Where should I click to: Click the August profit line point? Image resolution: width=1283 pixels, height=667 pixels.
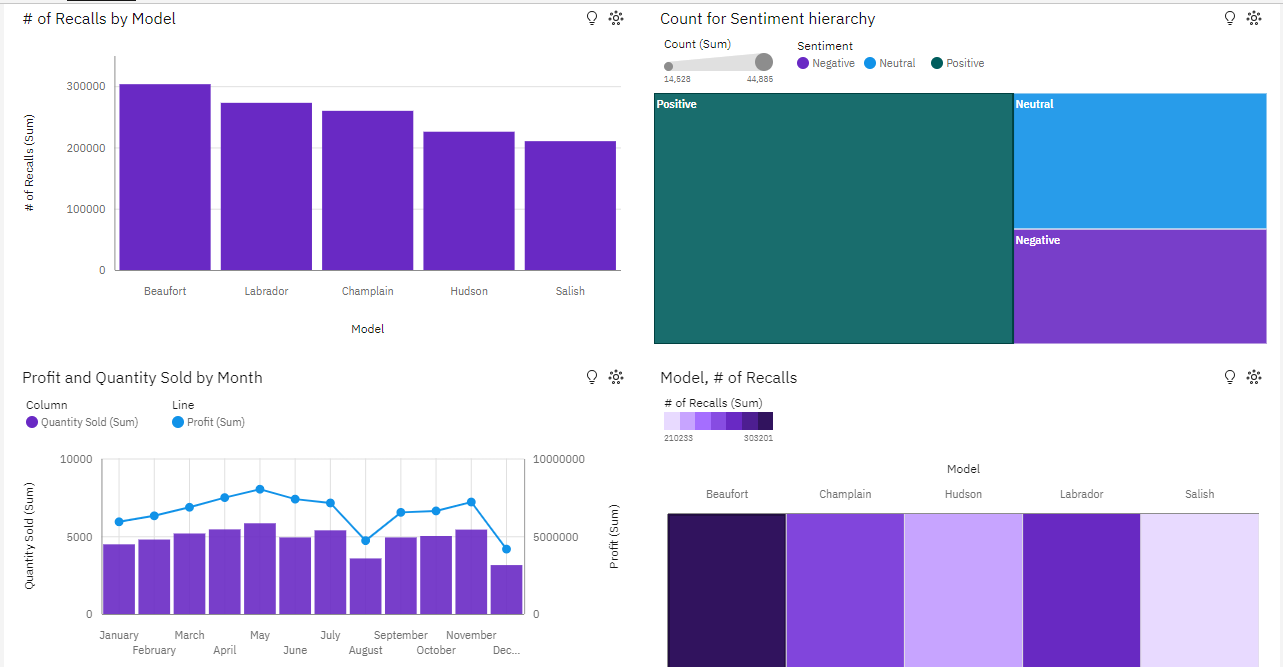(x=365, y=540)
